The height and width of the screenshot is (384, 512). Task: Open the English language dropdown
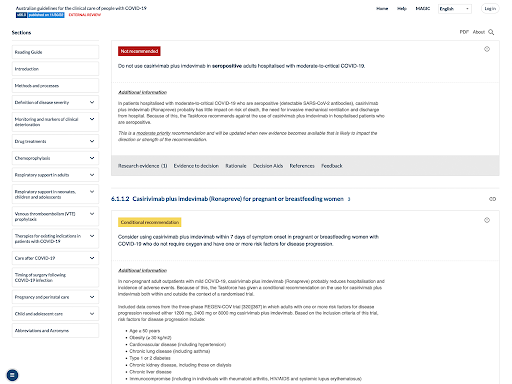(455, 9)
